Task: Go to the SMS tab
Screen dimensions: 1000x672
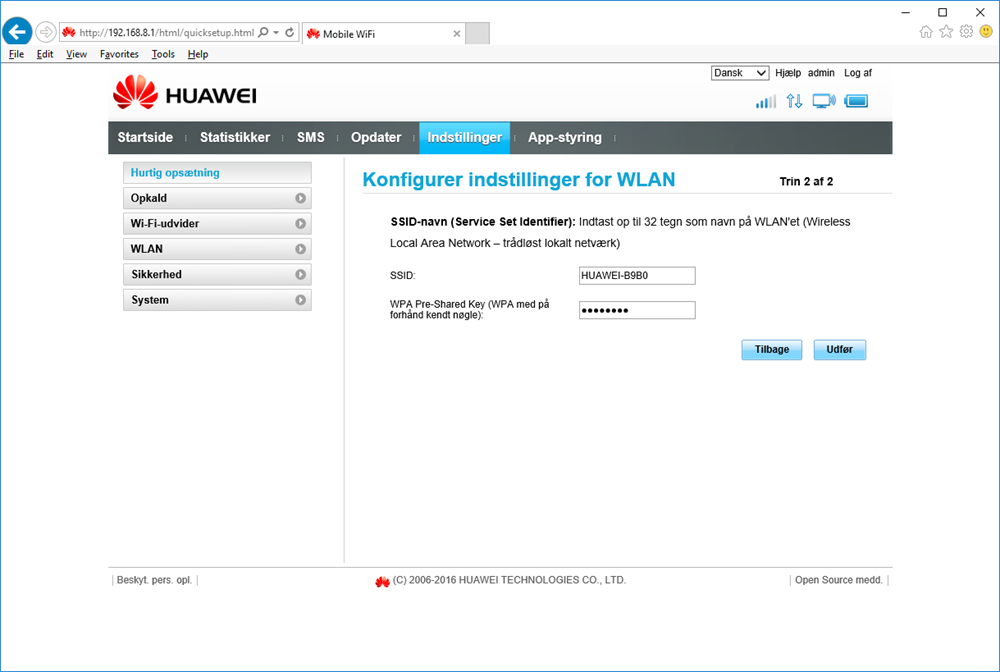Action: [311, 138]
